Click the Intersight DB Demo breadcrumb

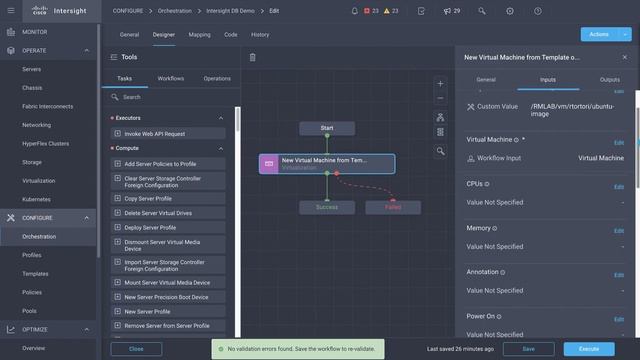[230, 11]
